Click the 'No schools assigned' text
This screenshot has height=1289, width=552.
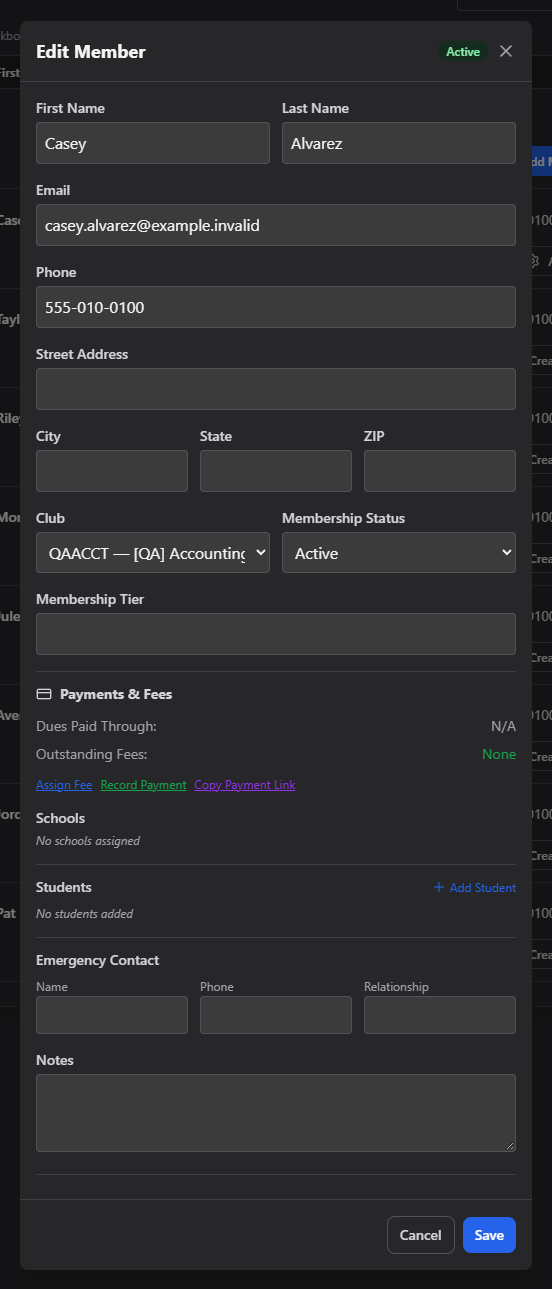click(x=88, y=841)
